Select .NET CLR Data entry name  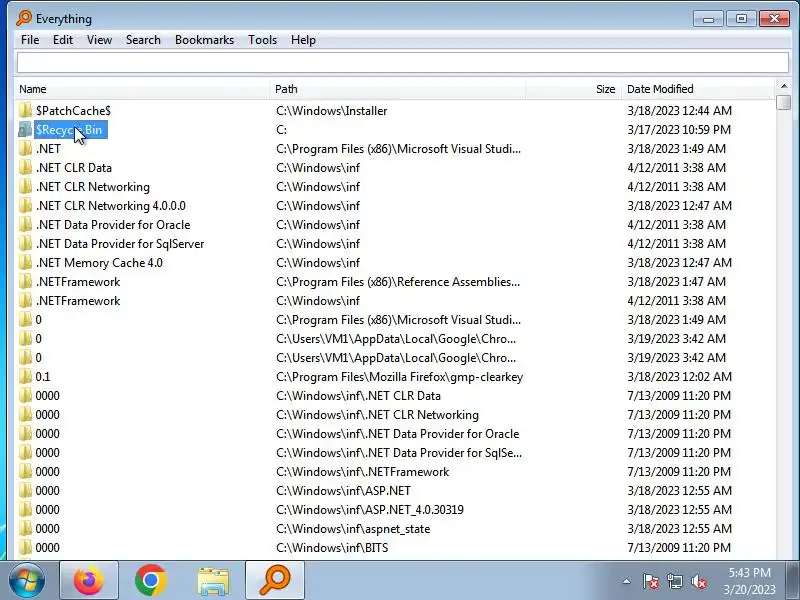(74, 168)
